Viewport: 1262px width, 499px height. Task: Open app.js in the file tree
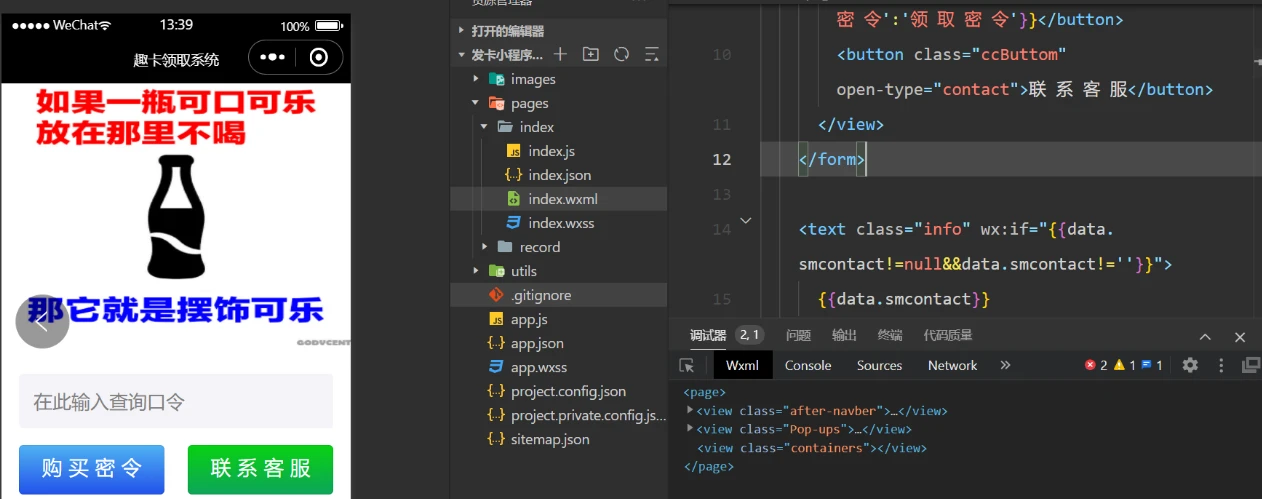pos(529,319)
